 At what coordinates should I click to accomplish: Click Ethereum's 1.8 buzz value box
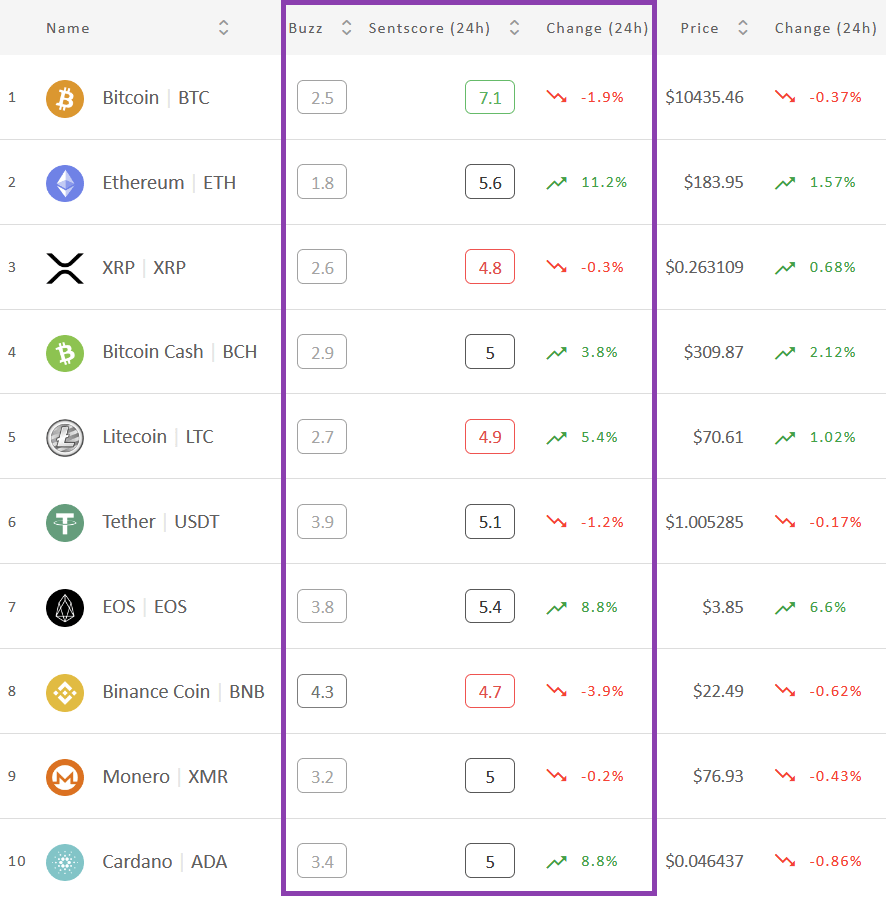(x=322, y=182)
